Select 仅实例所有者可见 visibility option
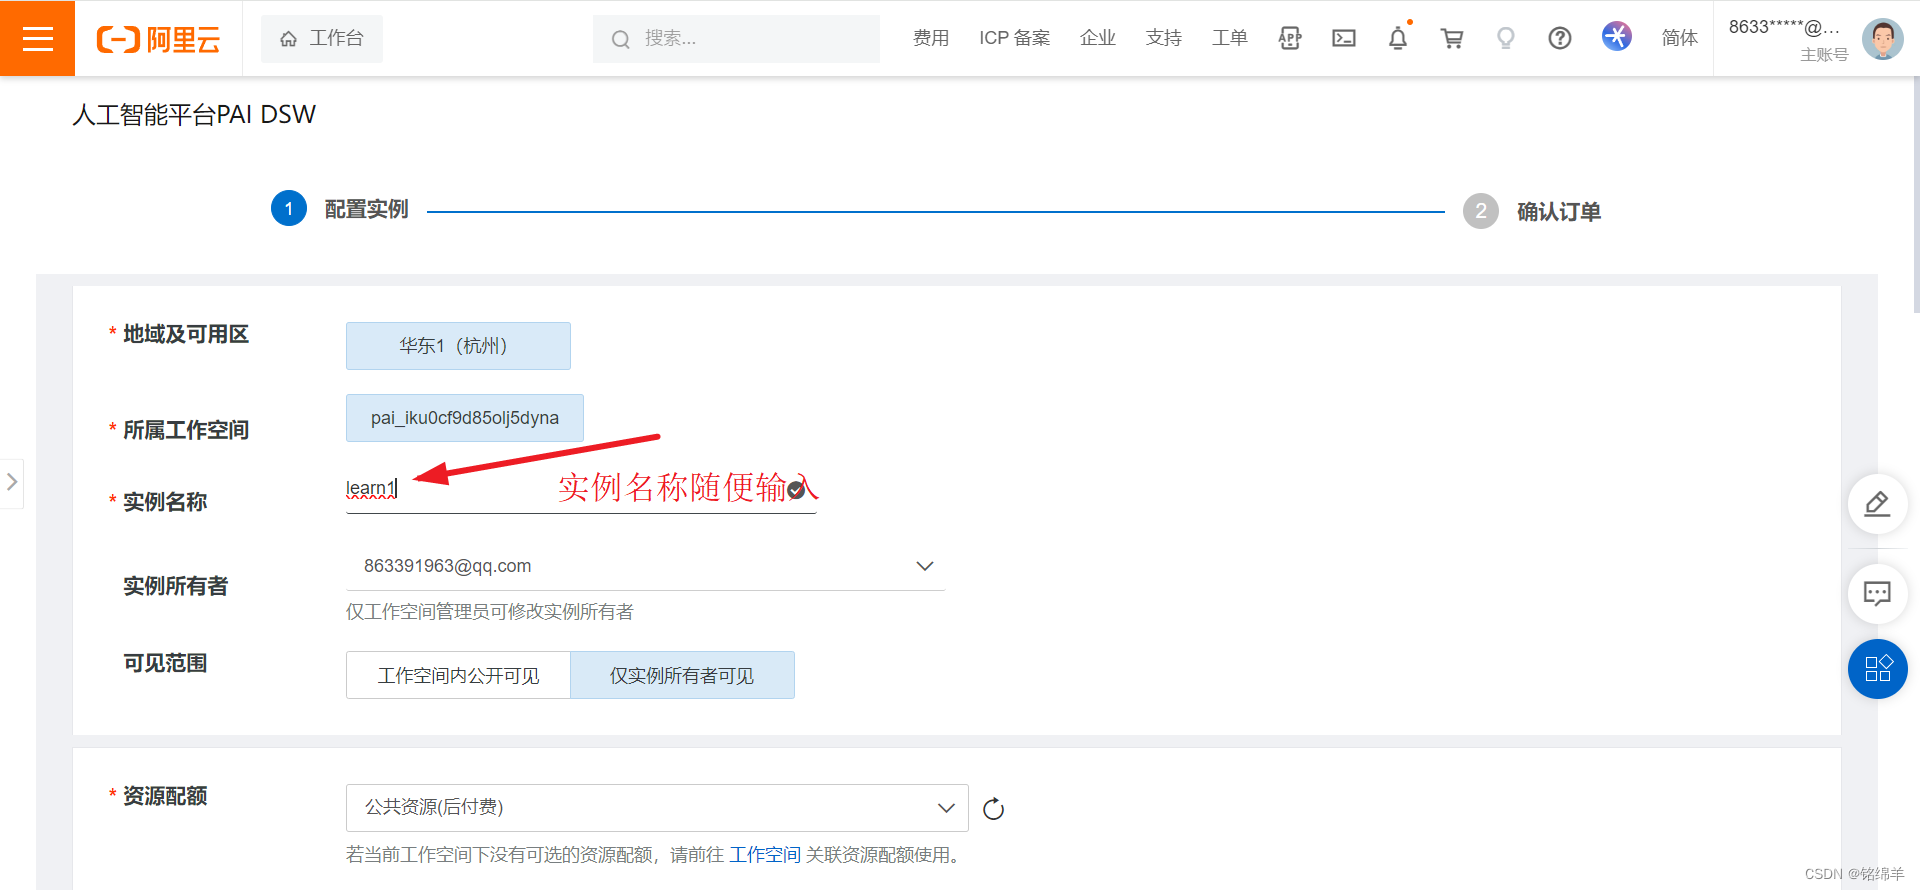 [x=682, y=675]
